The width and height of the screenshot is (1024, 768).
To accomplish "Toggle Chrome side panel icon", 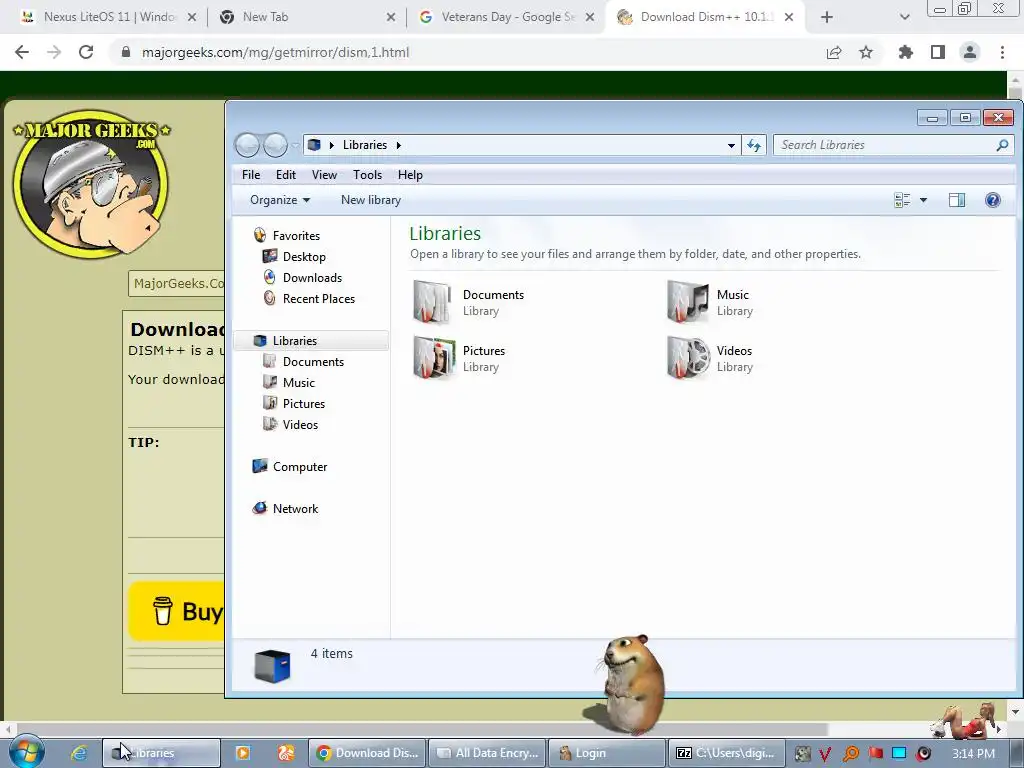I will click(938, 52).
